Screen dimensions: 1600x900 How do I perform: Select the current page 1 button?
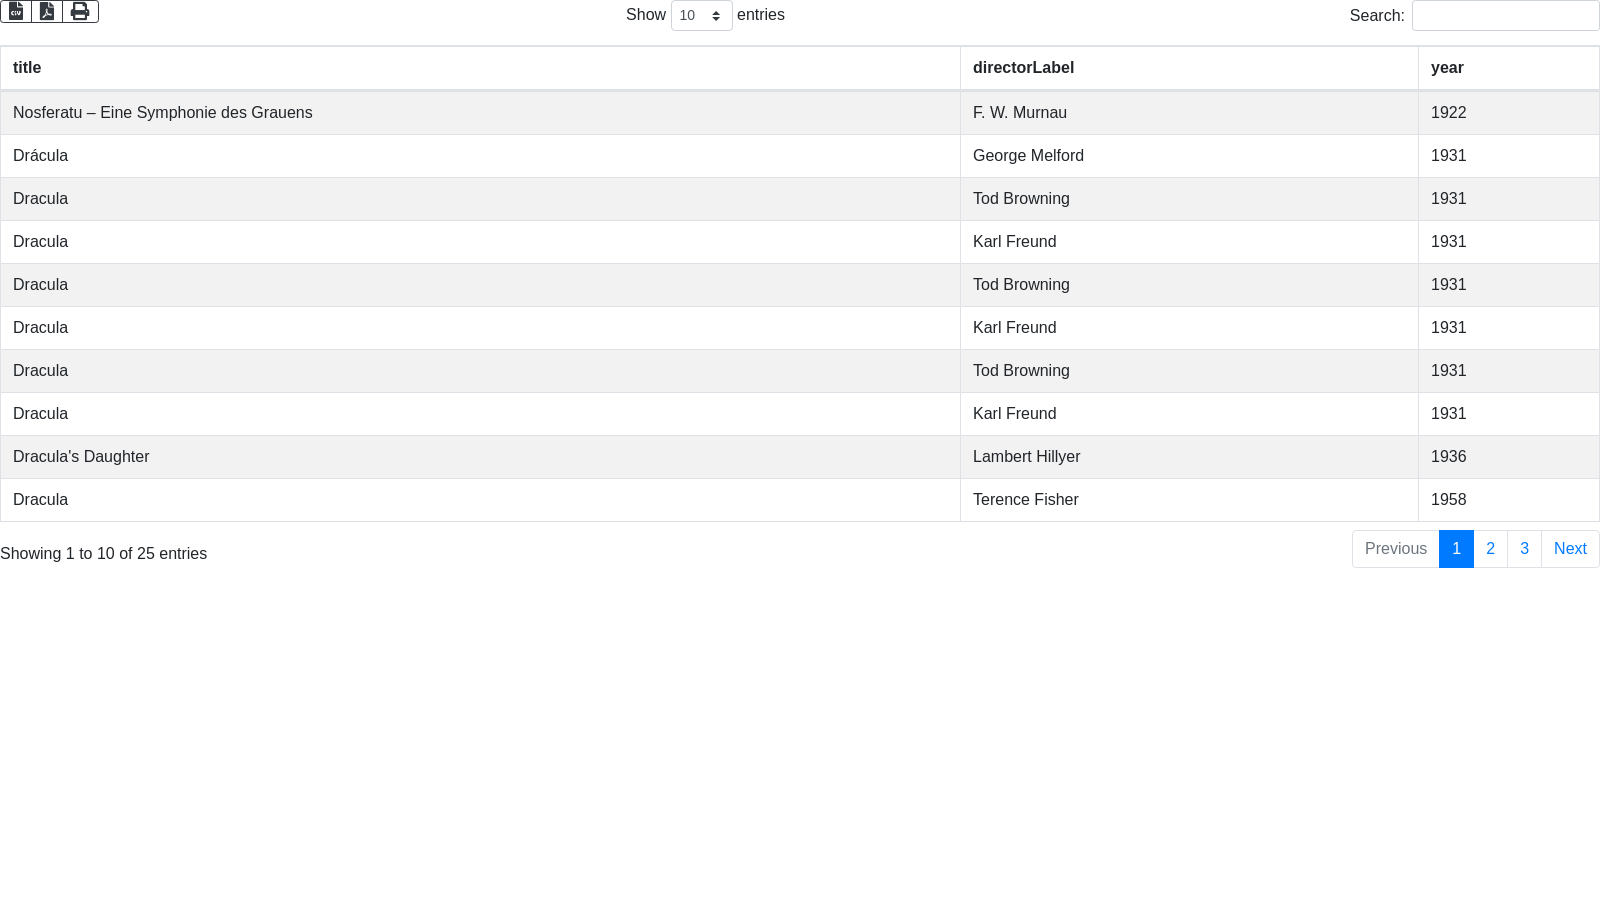tap(1456, 549)
